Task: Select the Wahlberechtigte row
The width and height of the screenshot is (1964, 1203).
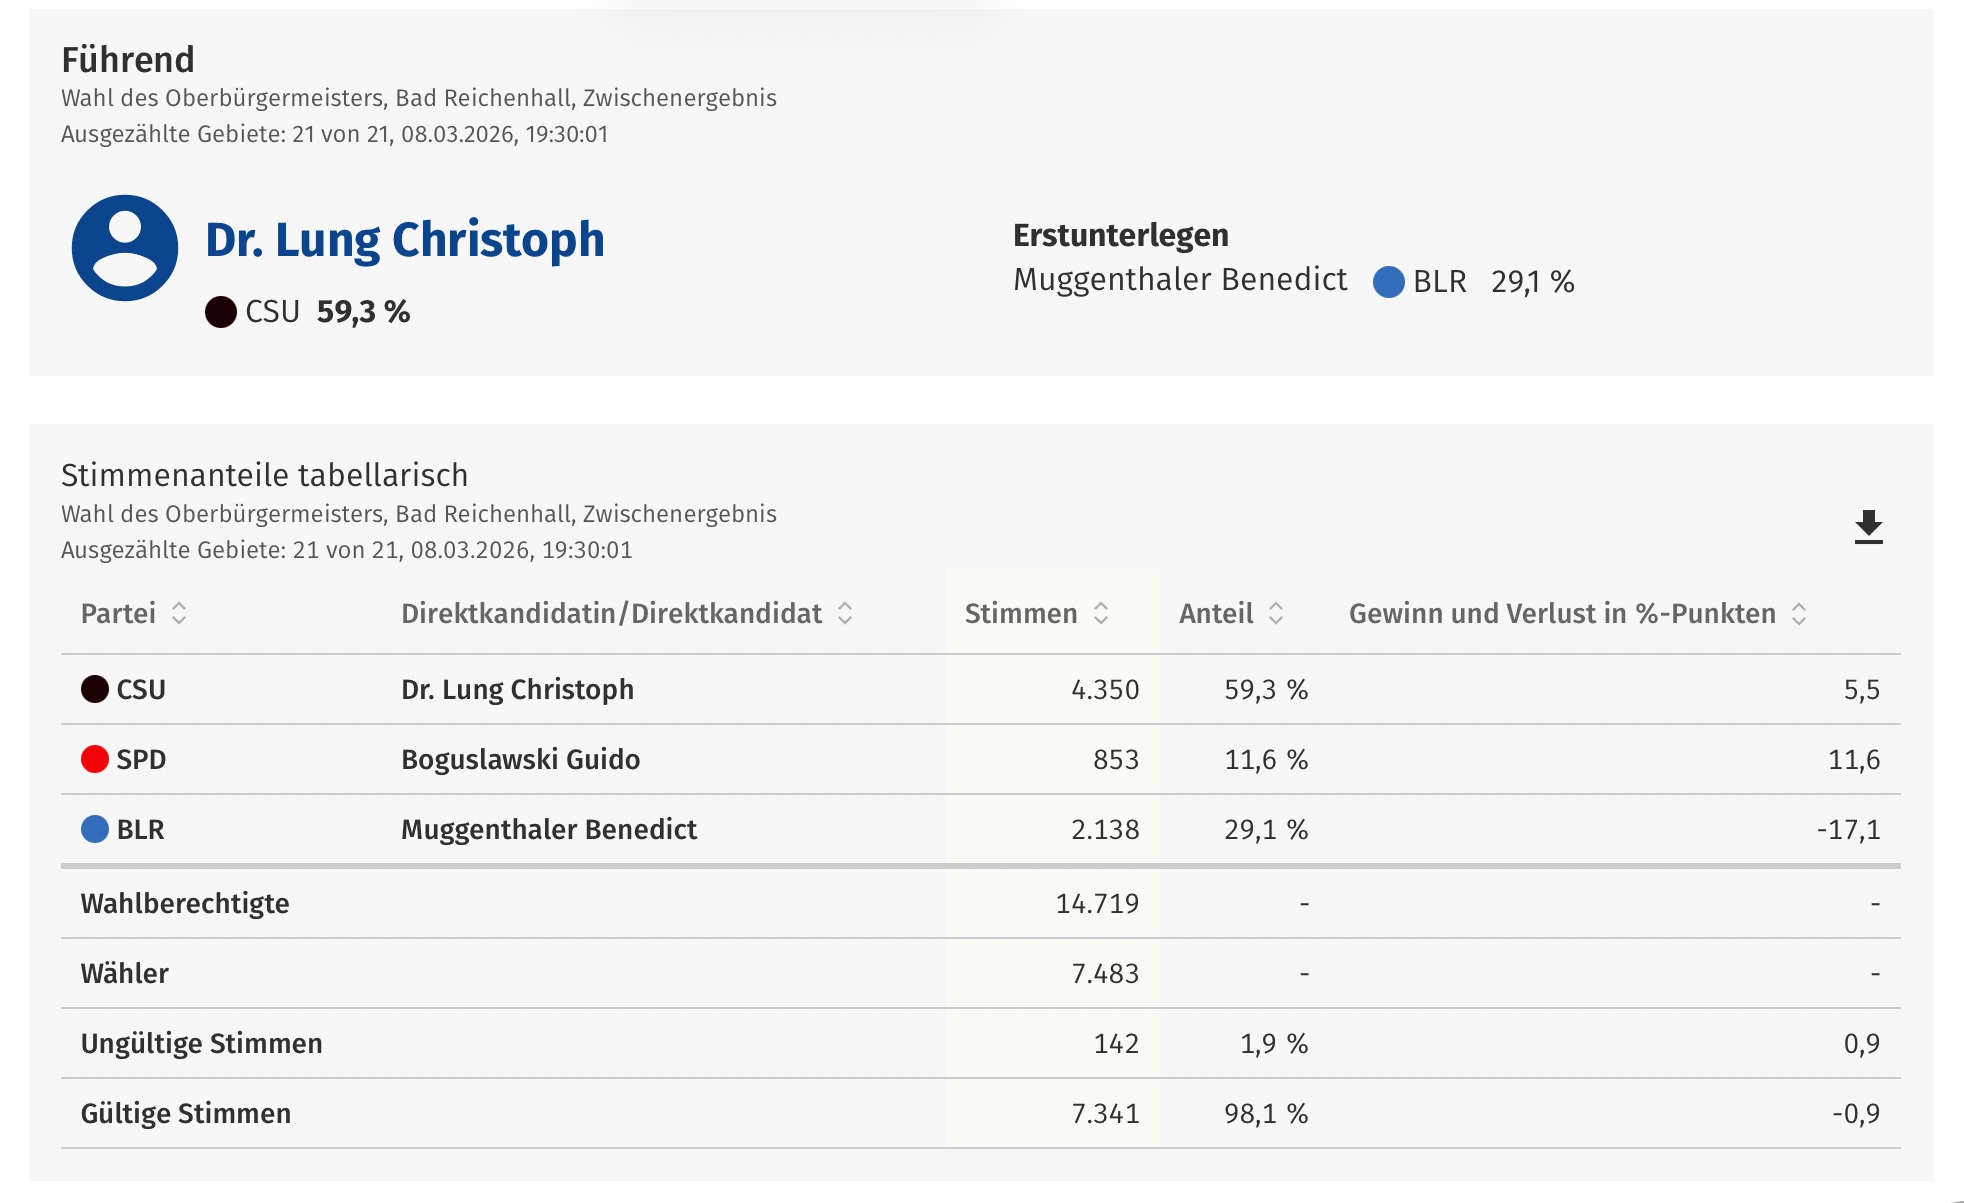Action: click(185, 903)
